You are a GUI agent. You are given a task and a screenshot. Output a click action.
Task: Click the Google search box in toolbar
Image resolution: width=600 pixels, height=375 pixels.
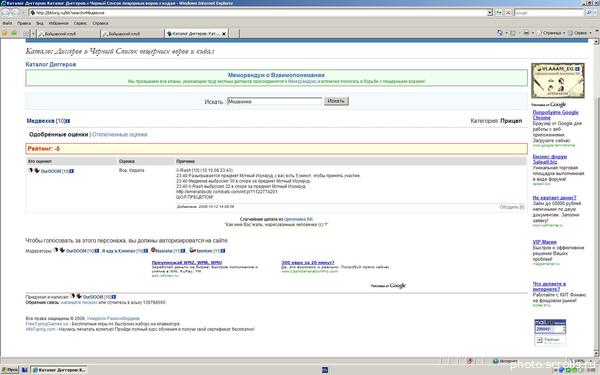pos(549,13)
